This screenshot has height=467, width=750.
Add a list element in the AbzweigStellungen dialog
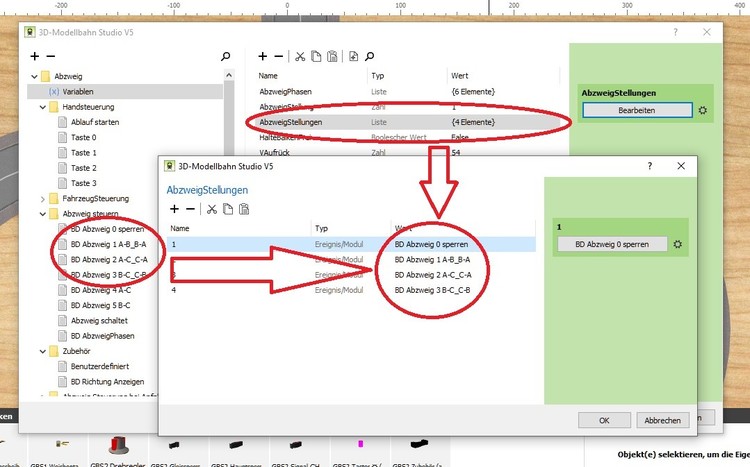pyautogui.click(x=175, y=209)
